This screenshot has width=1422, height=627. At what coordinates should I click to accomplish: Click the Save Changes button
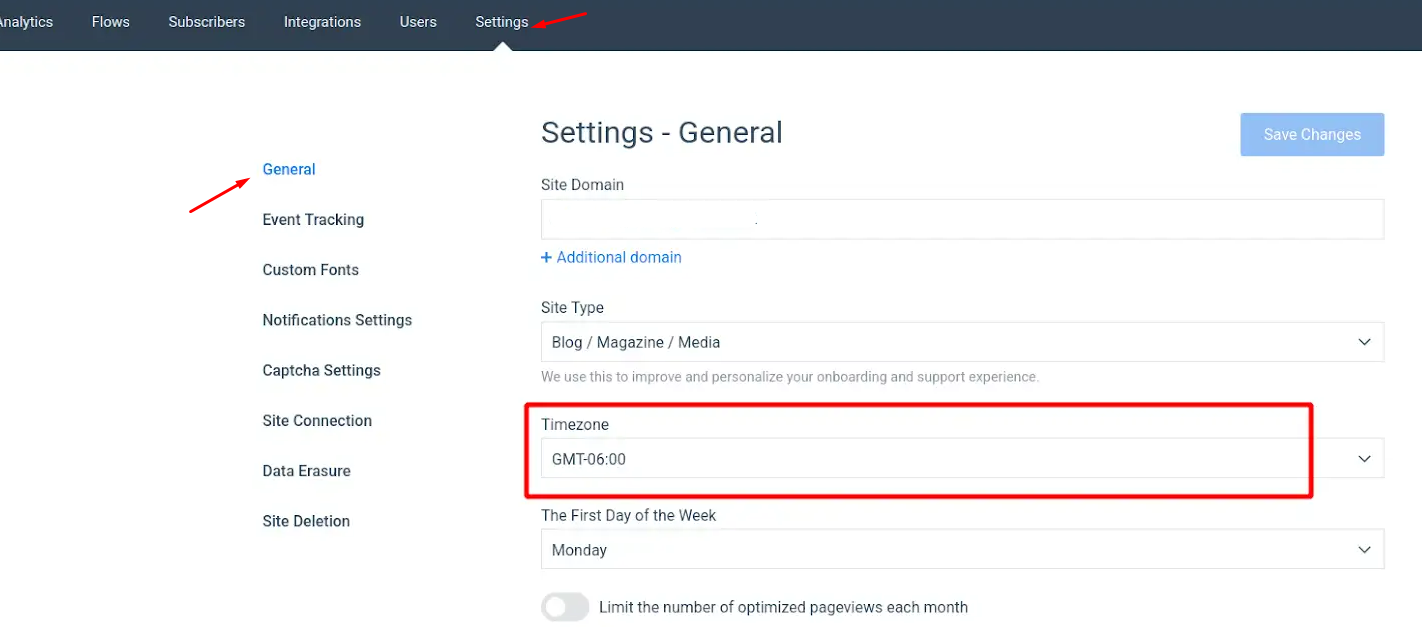(x=1311, y=135)
